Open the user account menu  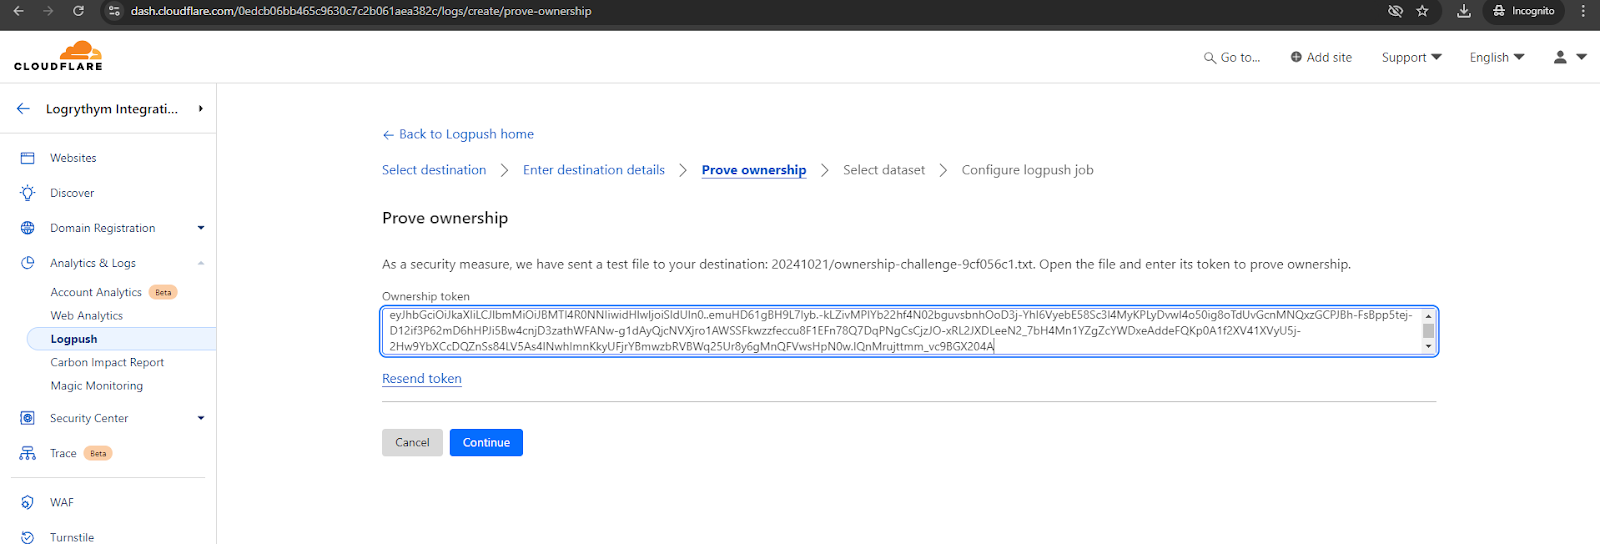tap(1568, 57)
